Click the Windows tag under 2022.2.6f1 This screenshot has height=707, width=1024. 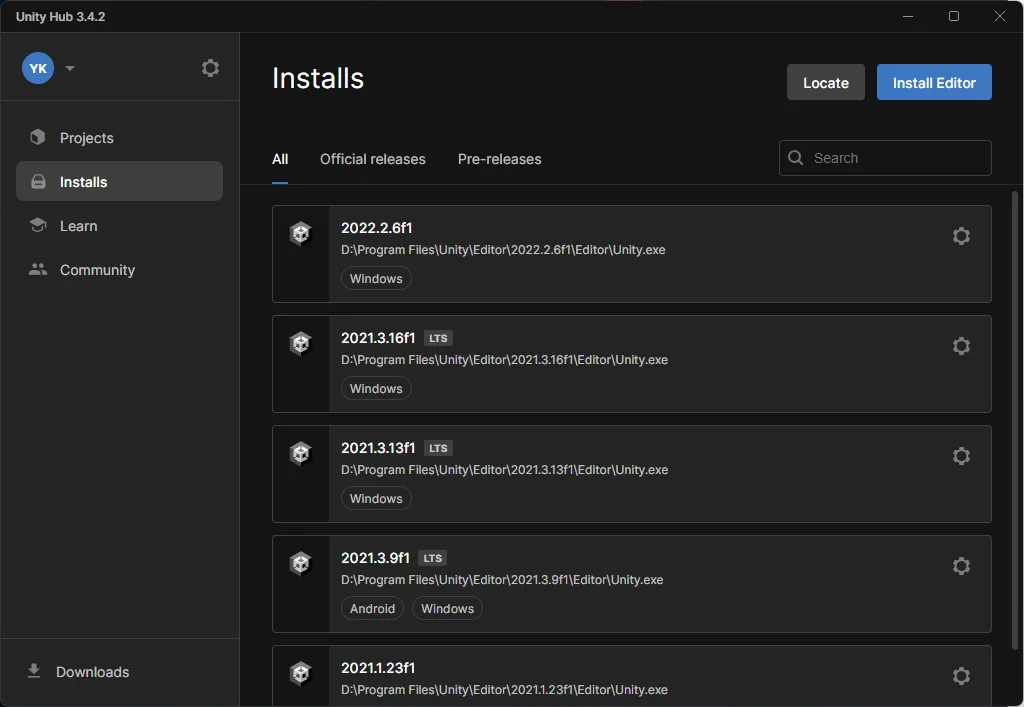pos(376,279)
